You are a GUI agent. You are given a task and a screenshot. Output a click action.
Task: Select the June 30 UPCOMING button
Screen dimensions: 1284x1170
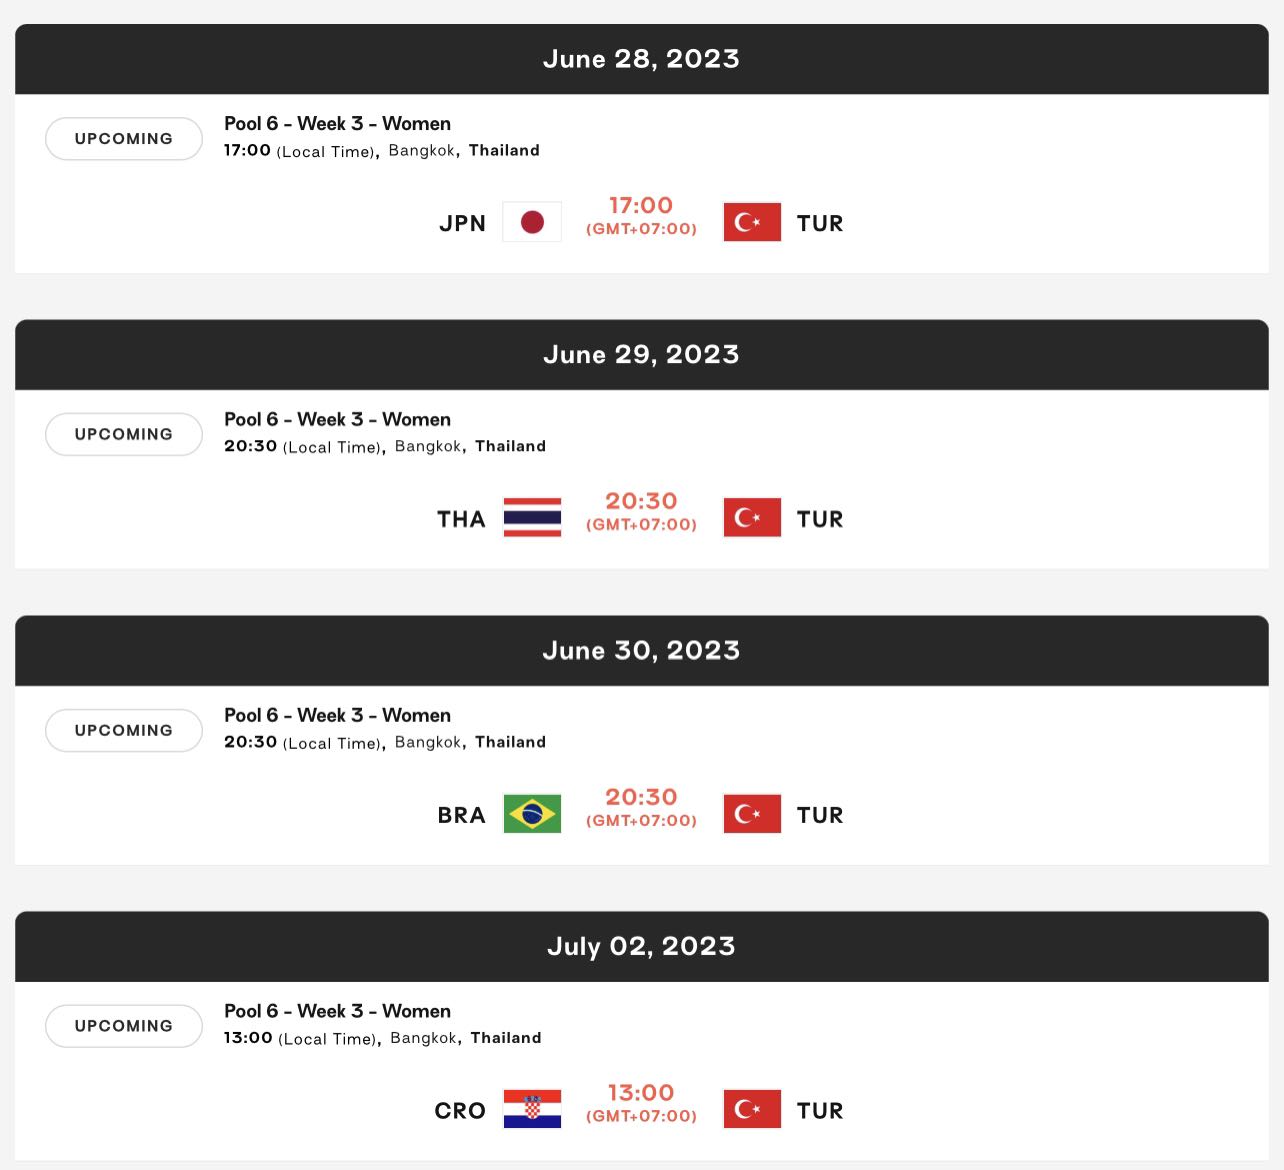click(x=124, y=731)
